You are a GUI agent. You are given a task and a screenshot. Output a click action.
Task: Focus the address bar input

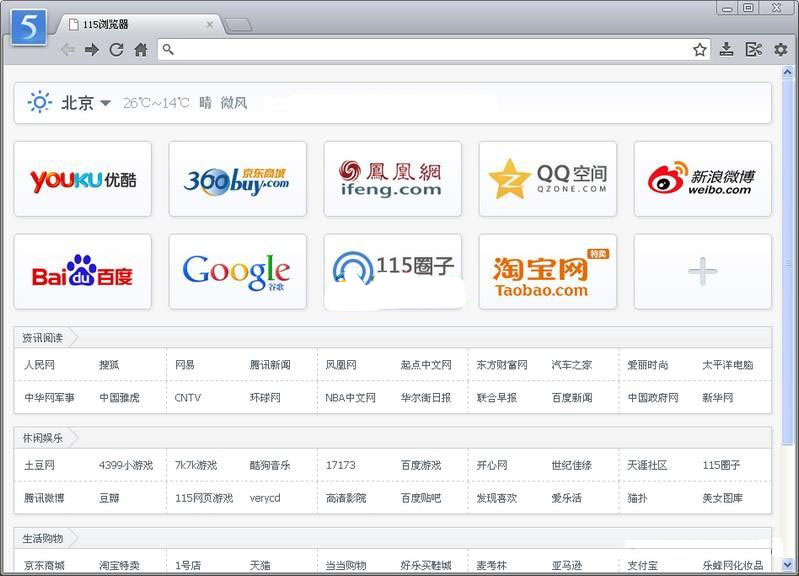433,49
